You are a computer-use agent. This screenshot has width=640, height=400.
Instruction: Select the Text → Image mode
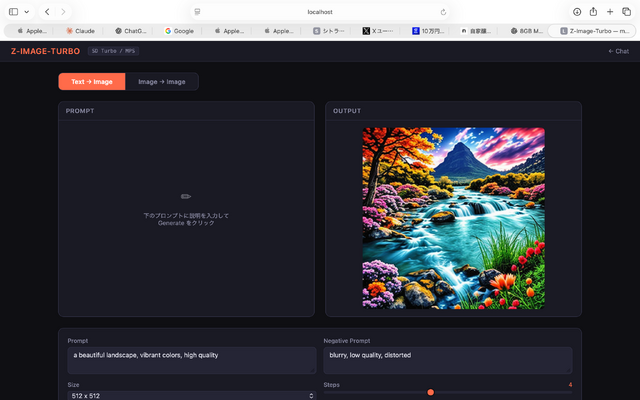point(92,82)
